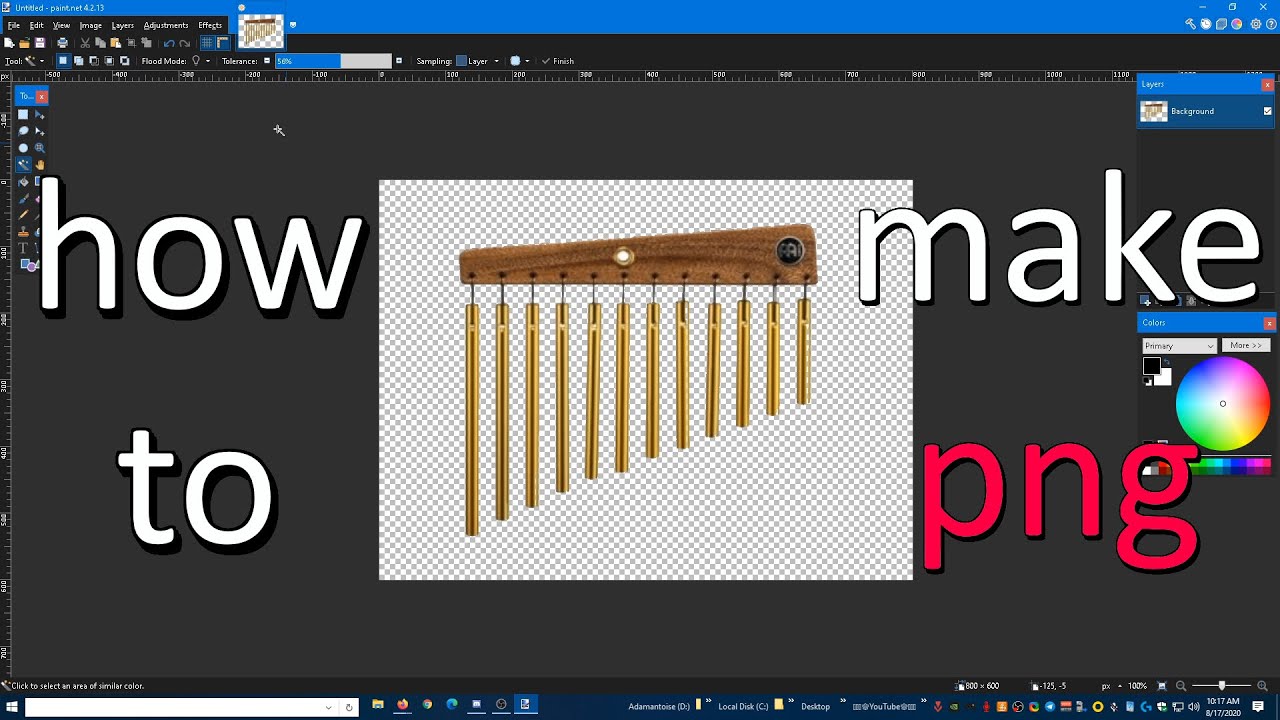Viewport: 1280px width, 720px height.
Task: Click the color wheel in Colors panel
Action: click(x=1222, y=404)
